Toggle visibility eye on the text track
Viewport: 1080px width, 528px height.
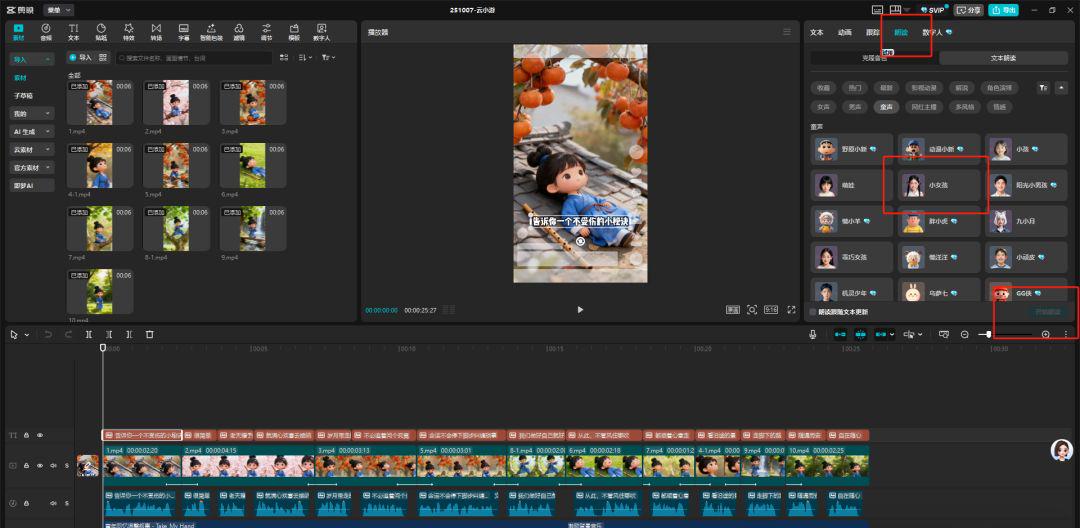click(40, 436)
